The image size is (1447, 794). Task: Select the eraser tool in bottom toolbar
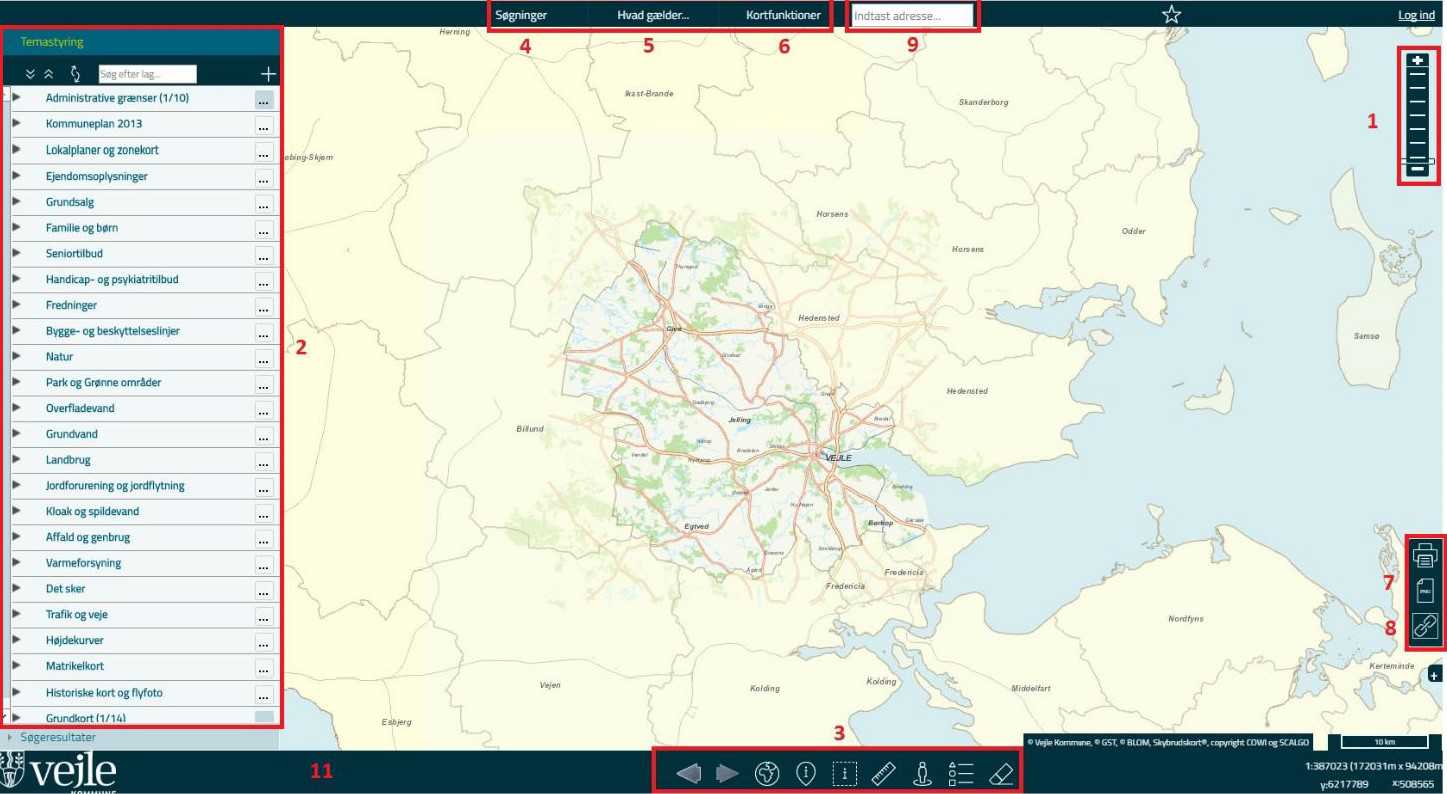click(x=1001, y=774)
